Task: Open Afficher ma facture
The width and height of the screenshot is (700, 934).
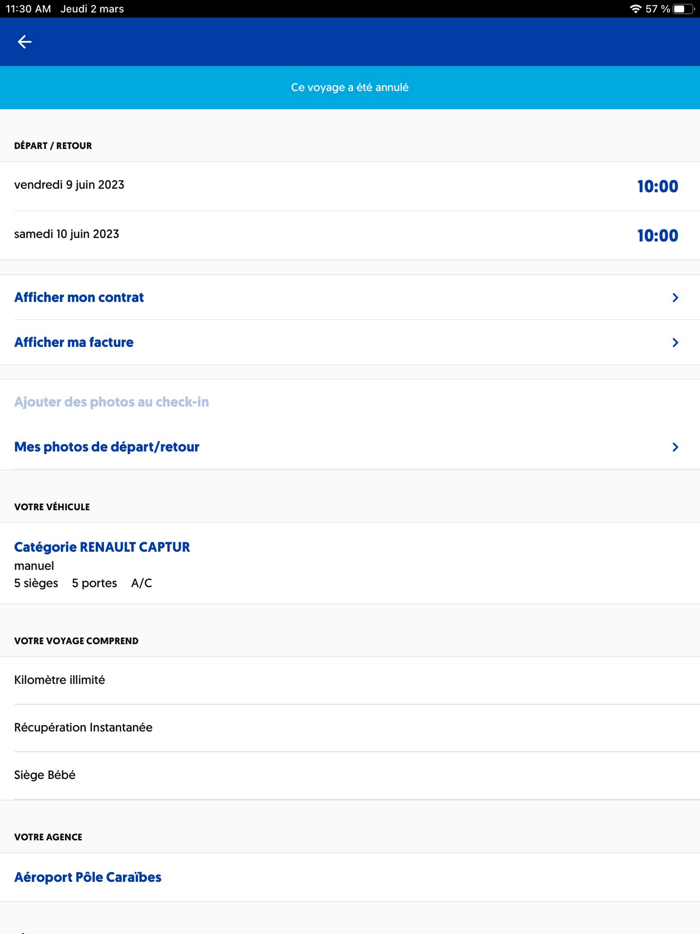Action: tap(74, 343)
